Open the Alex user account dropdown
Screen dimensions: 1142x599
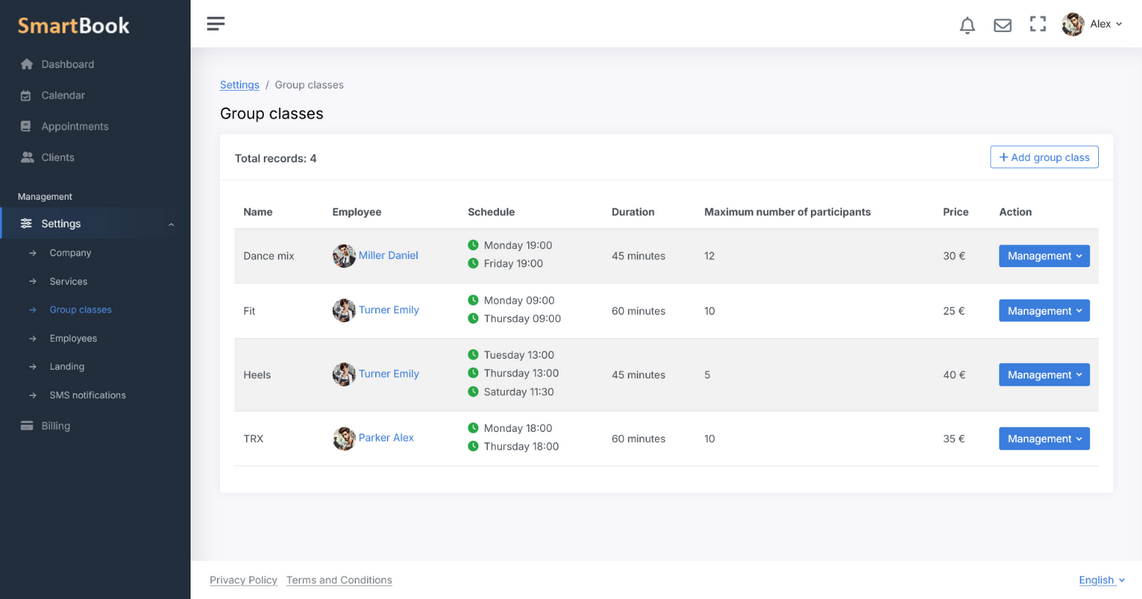[x=1093, y=24]
